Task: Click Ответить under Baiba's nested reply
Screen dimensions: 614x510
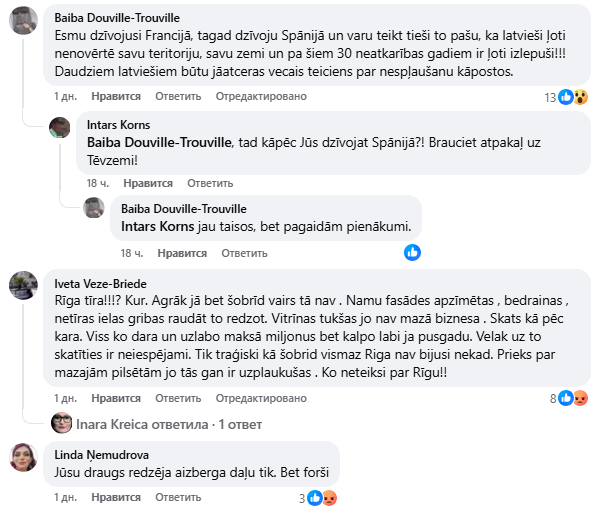Action: pyautogui.click(x=244, y=253)
